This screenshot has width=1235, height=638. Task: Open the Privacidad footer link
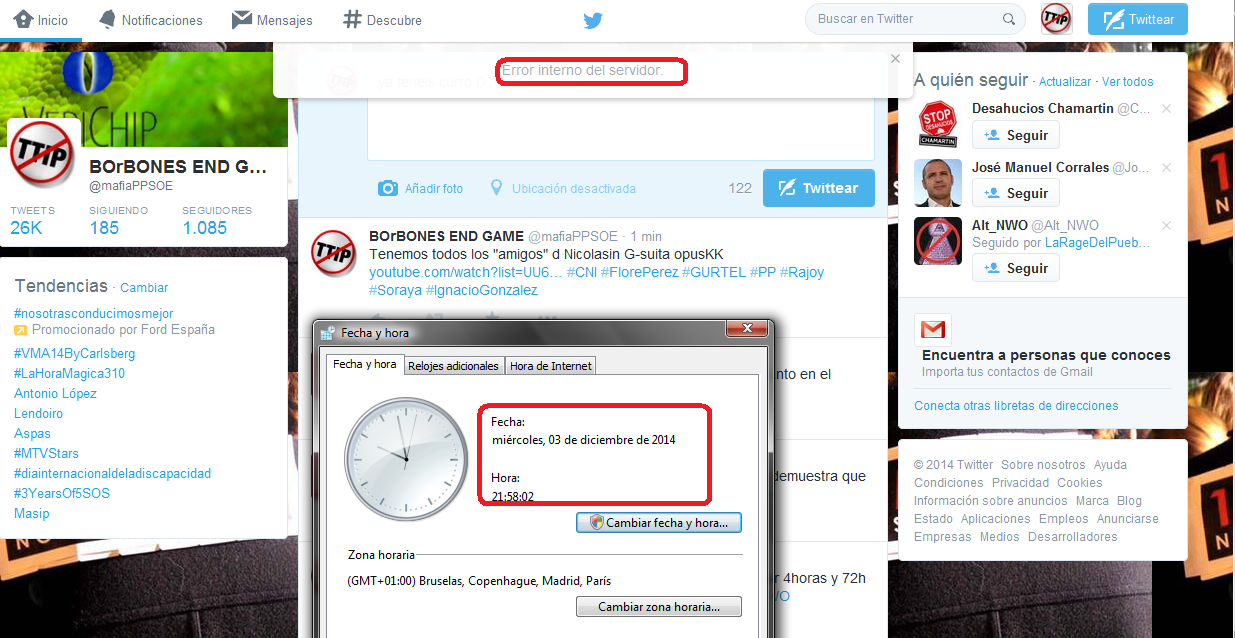(x=1021, y=483)
